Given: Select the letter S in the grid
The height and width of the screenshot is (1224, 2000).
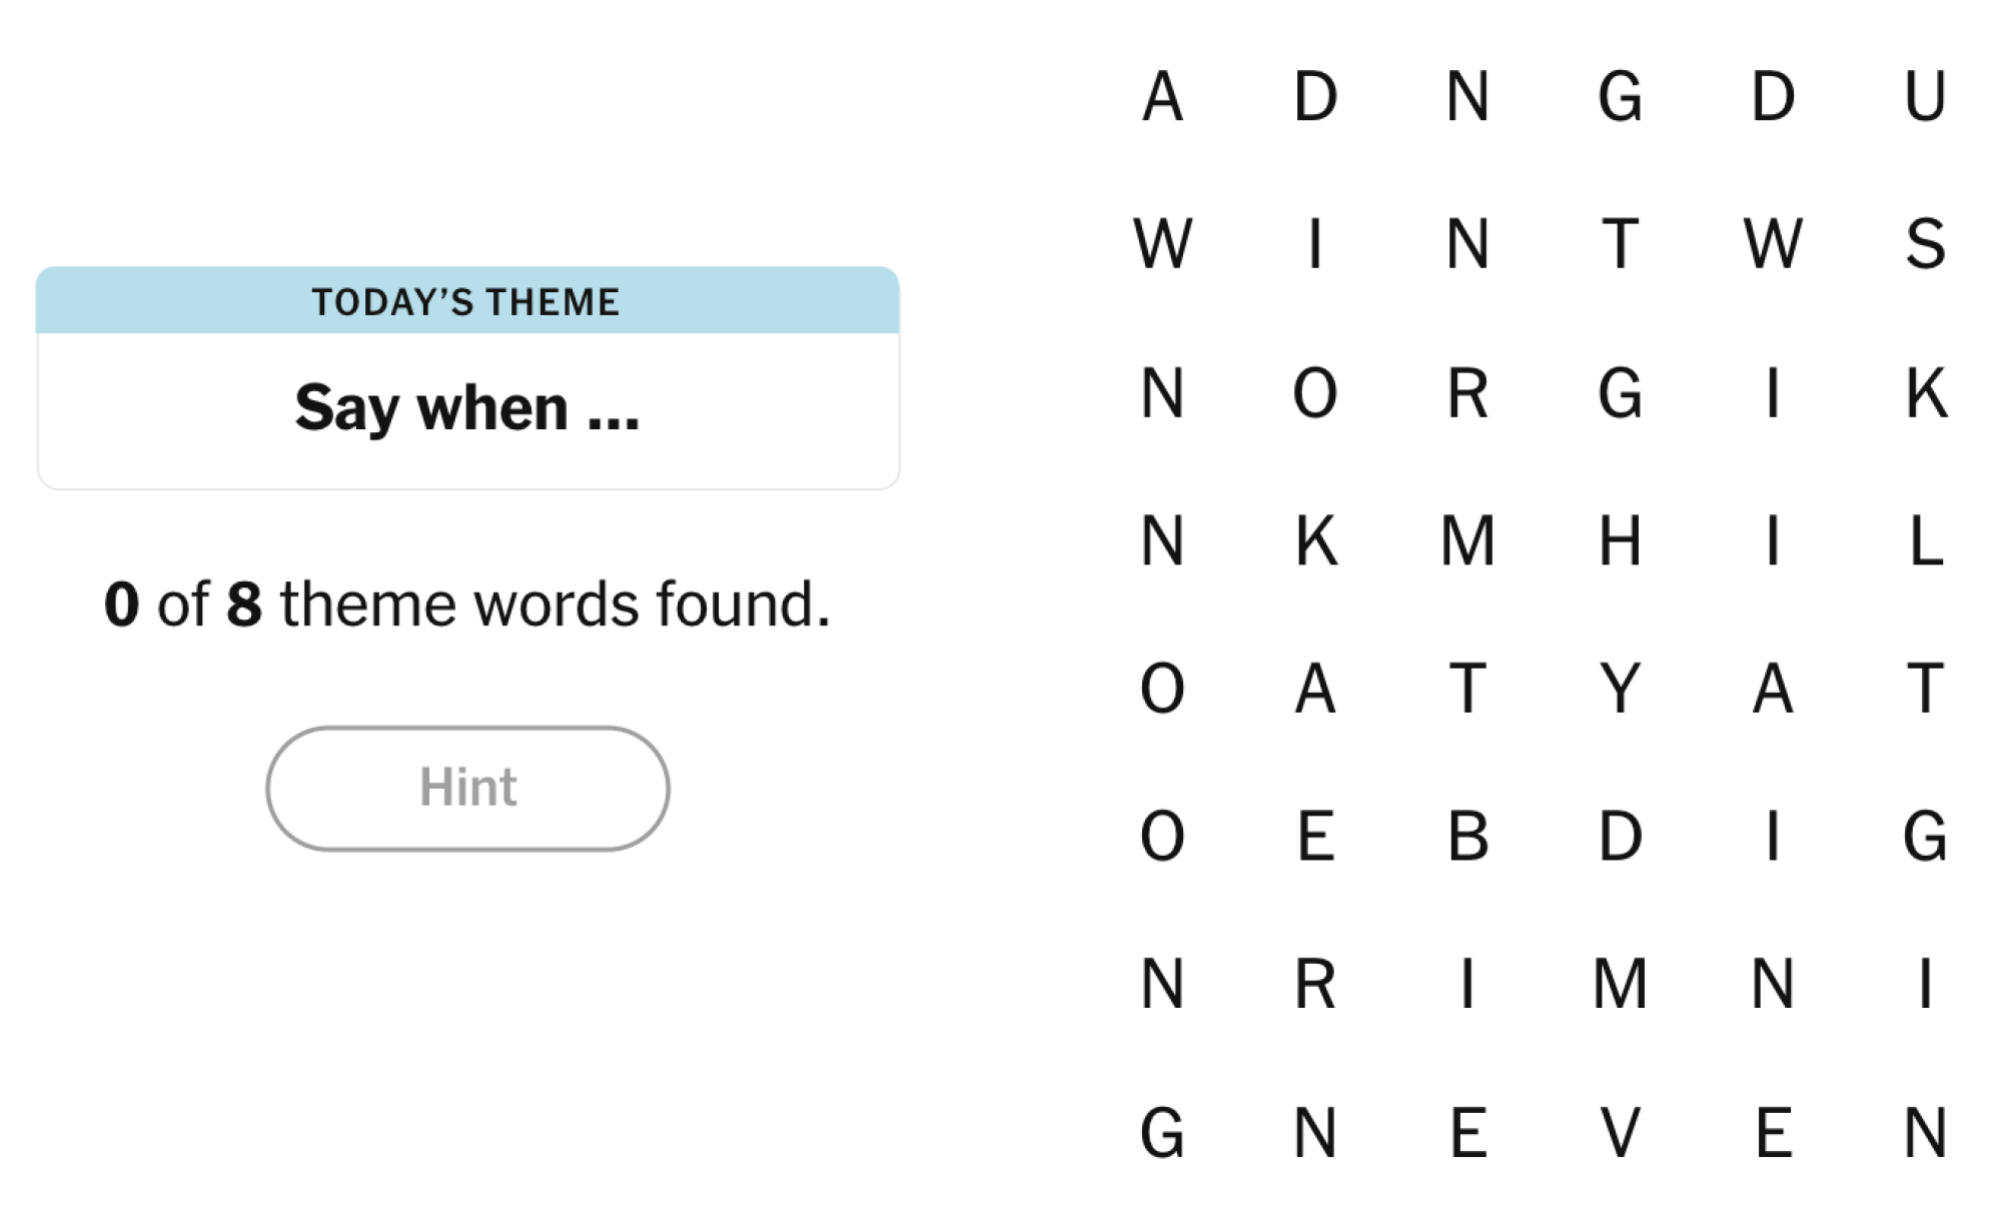Looking at the screenshot, I should pos(1925,244).
